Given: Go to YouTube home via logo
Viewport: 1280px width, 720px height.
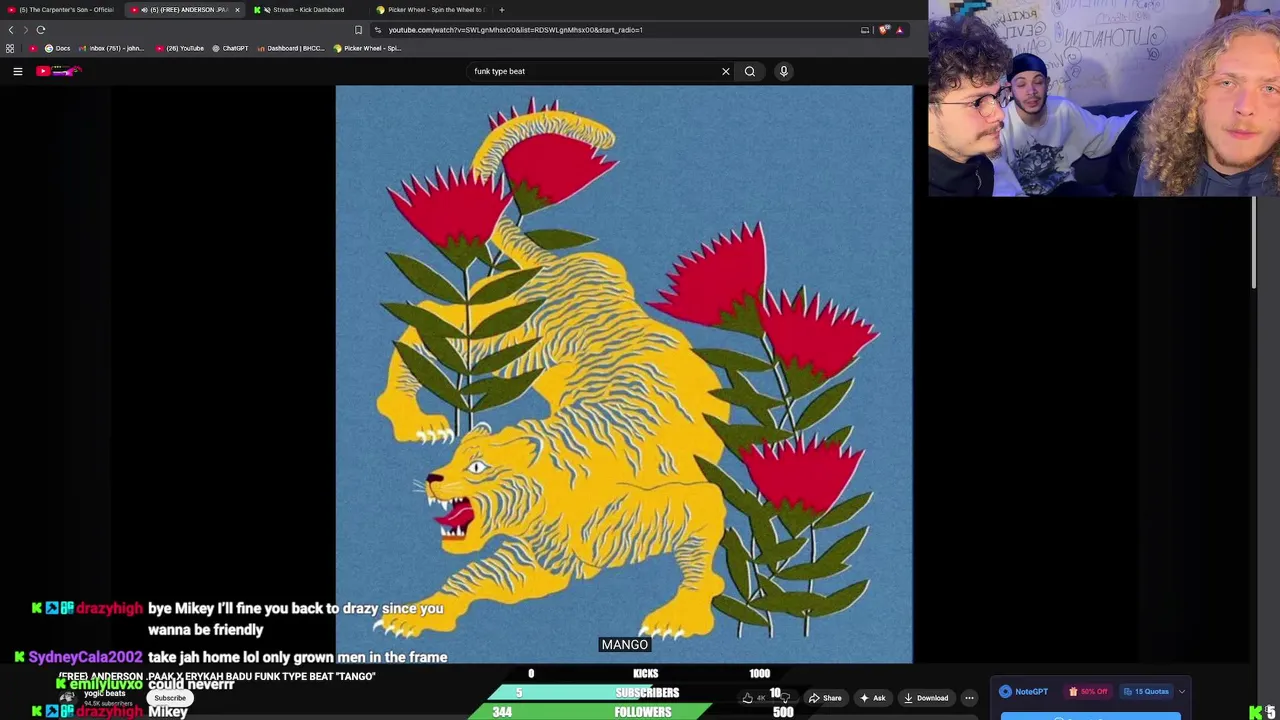Looking at the screenshot, I should 58,71.
